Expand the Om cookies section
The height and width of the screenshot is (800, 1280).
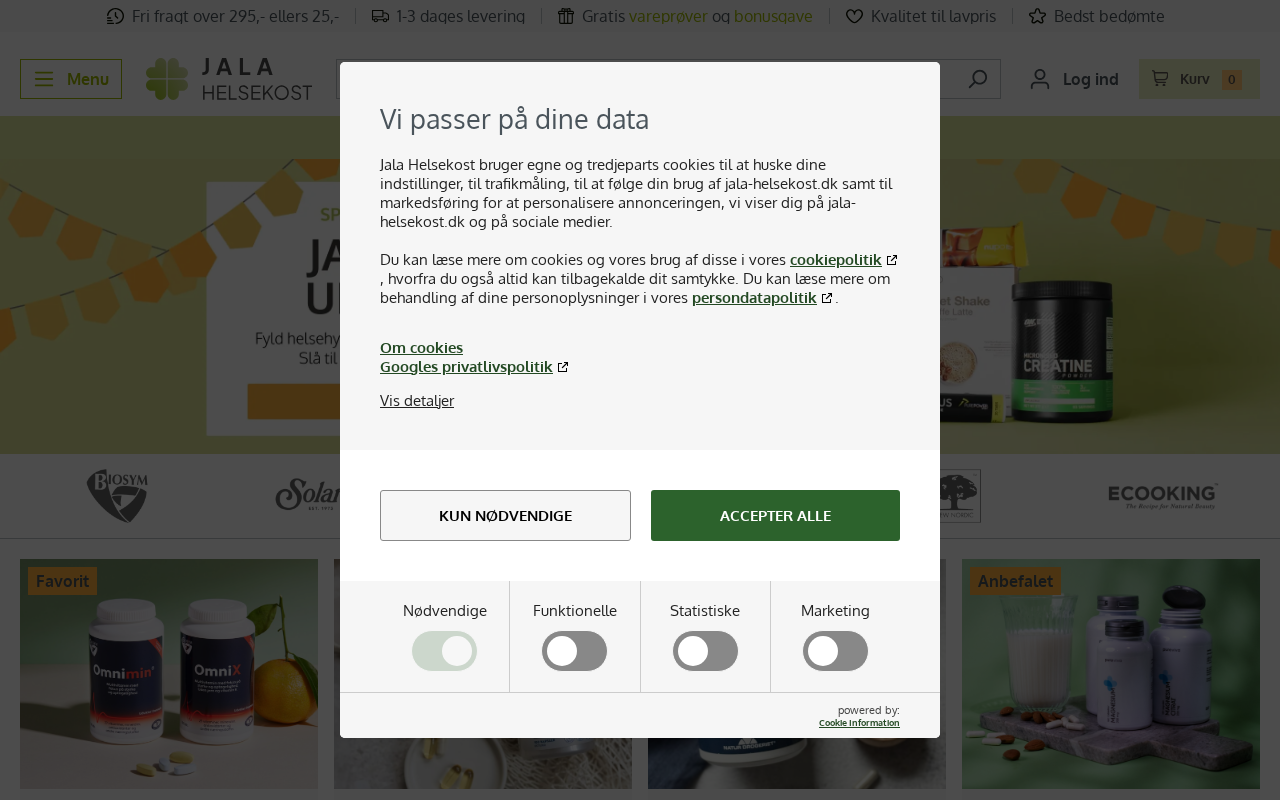(x=421, y=348)
